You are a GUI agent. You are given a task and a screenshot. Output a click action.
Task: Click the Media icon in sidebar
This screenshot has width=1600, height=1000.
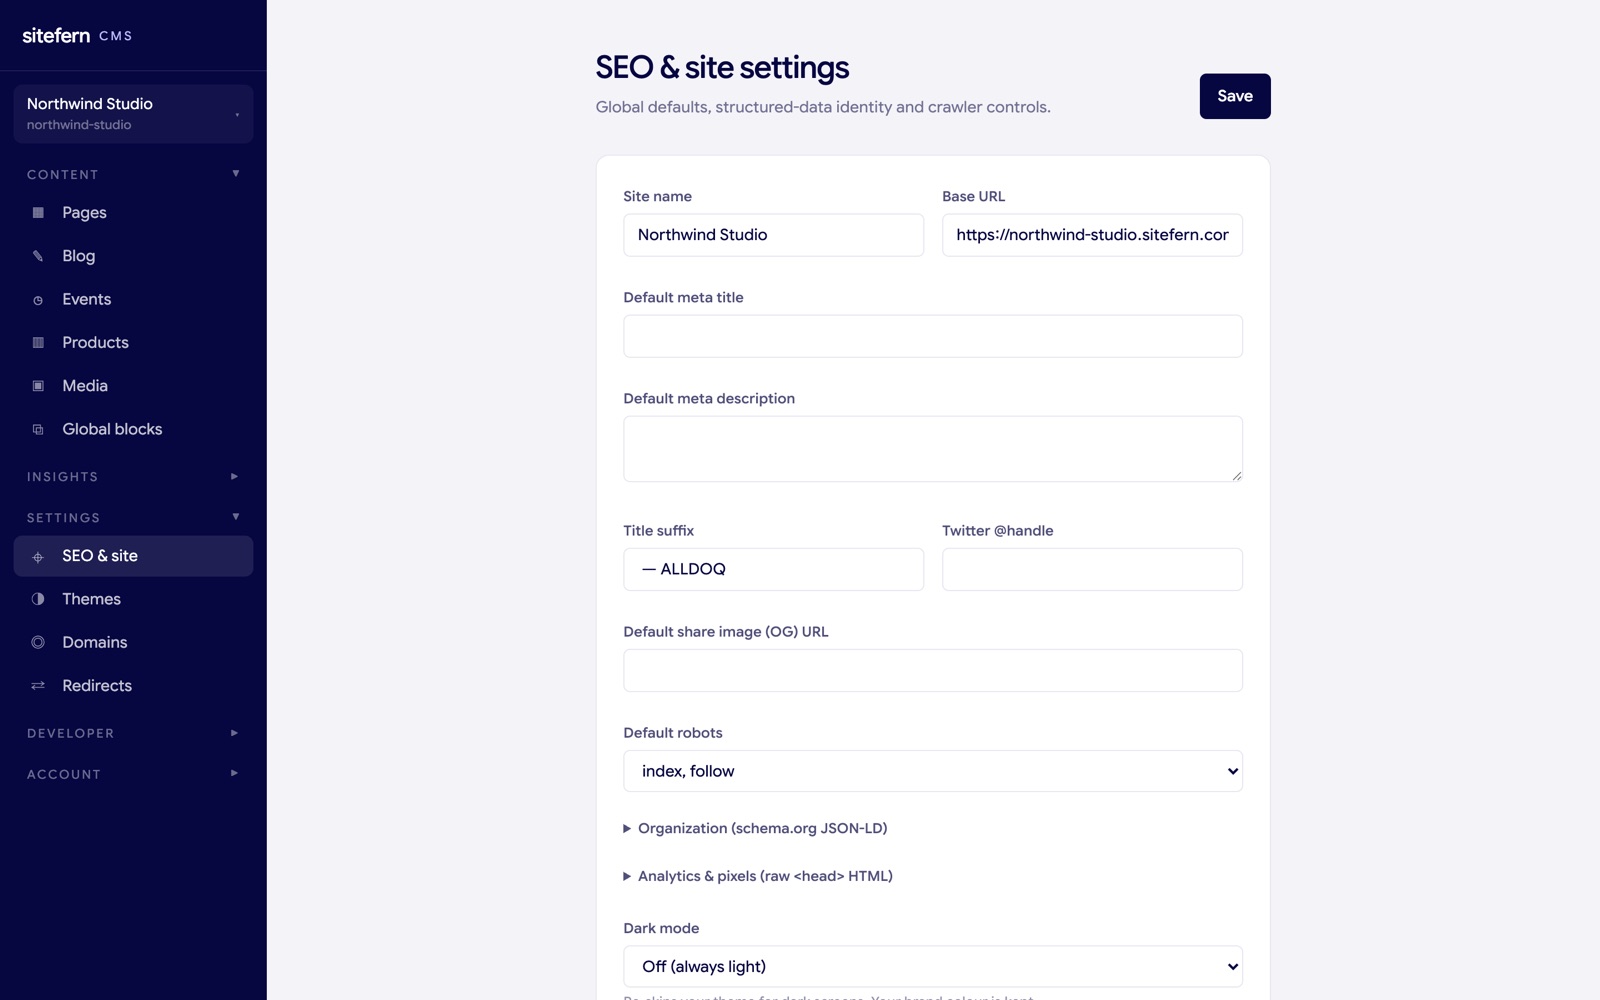coord(38,386)
